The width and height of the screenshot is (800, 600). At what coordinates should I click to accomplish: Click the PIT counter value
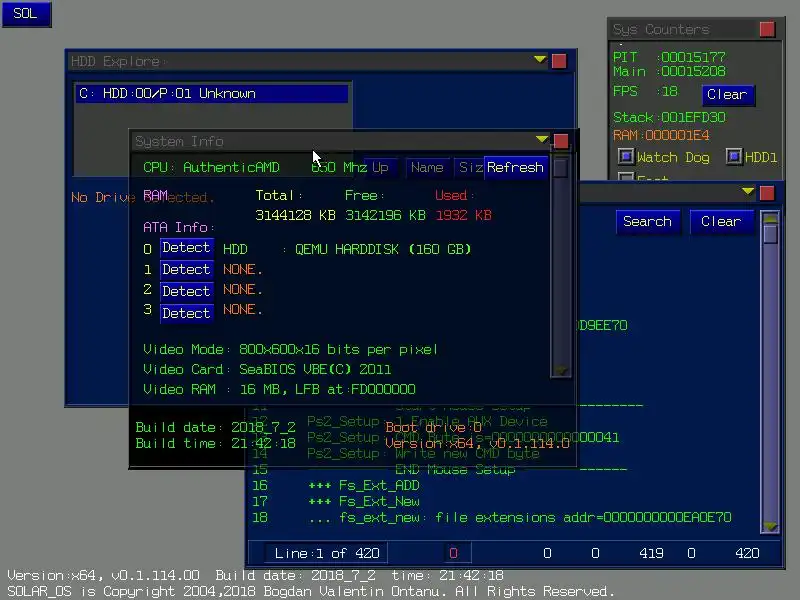(x=693, y=57)
